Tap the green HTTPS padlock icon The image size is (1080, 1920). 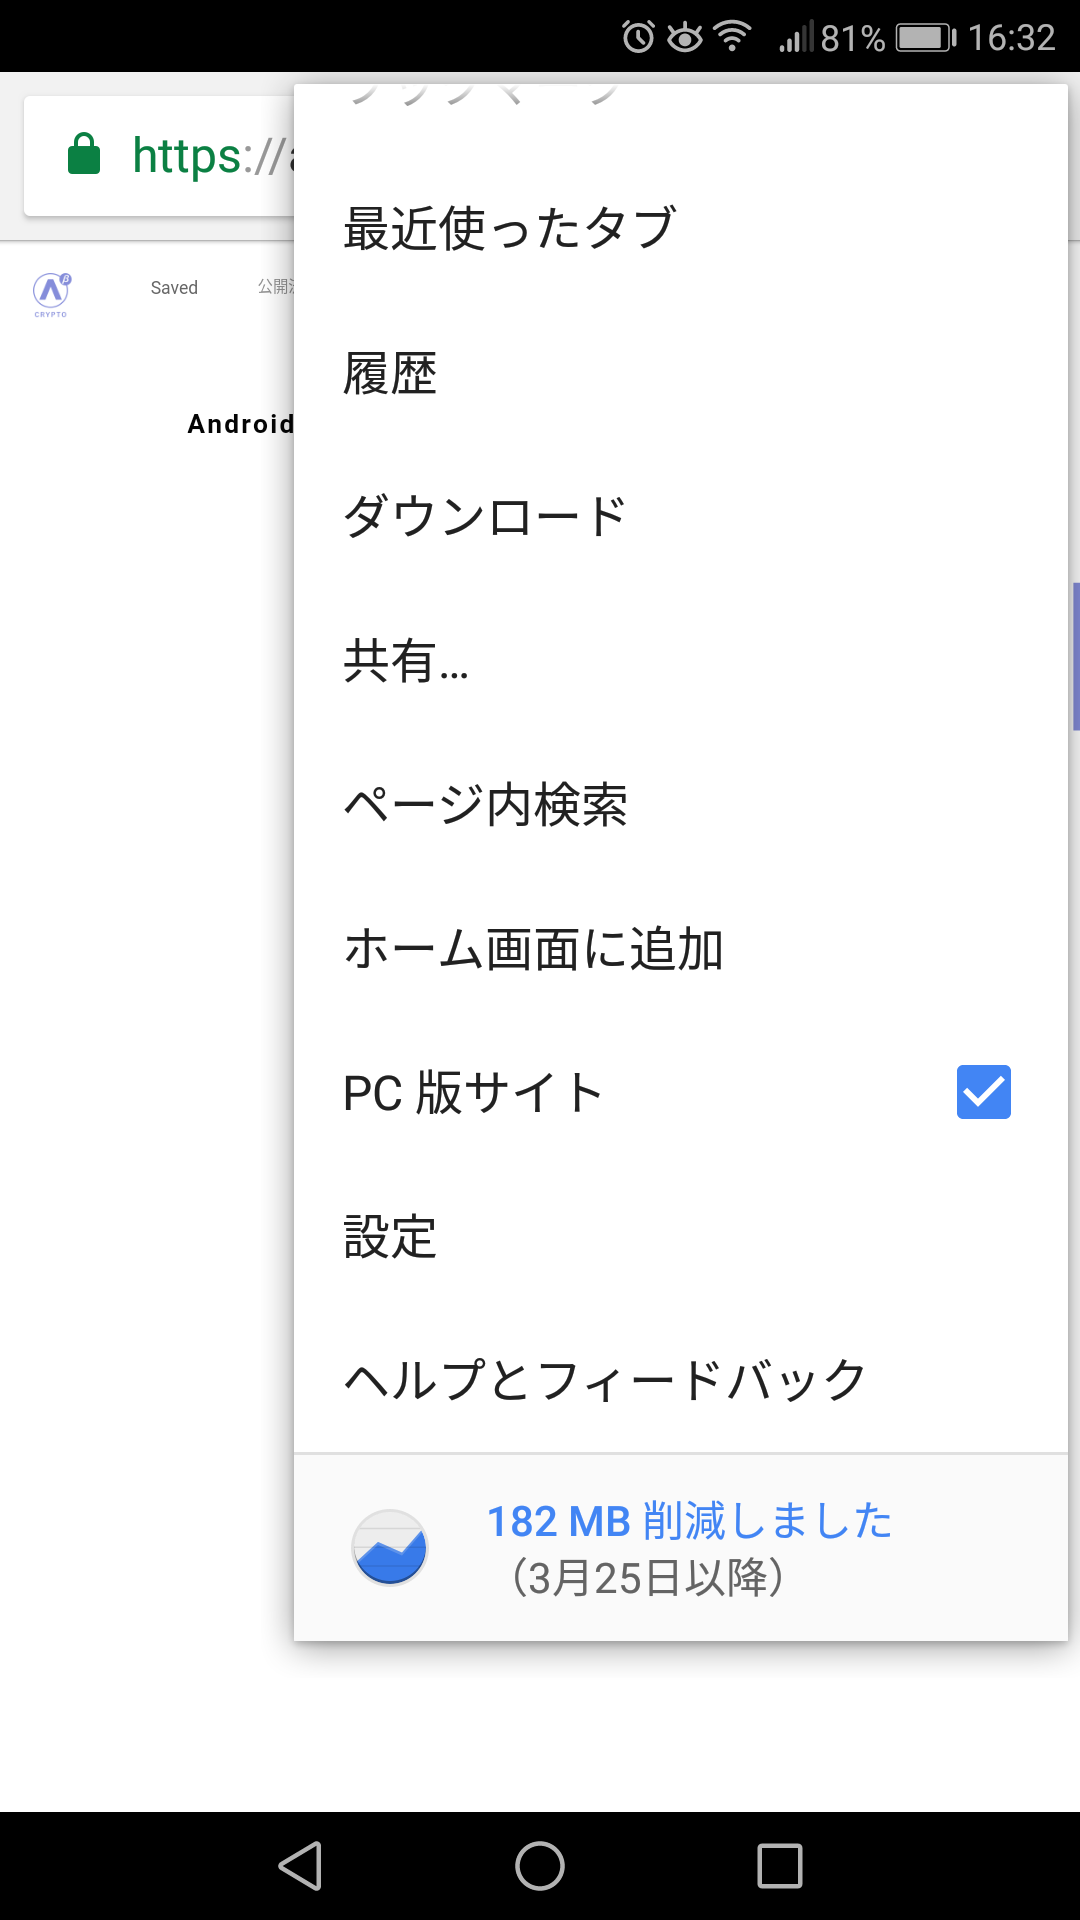click(x=84, y=155)
